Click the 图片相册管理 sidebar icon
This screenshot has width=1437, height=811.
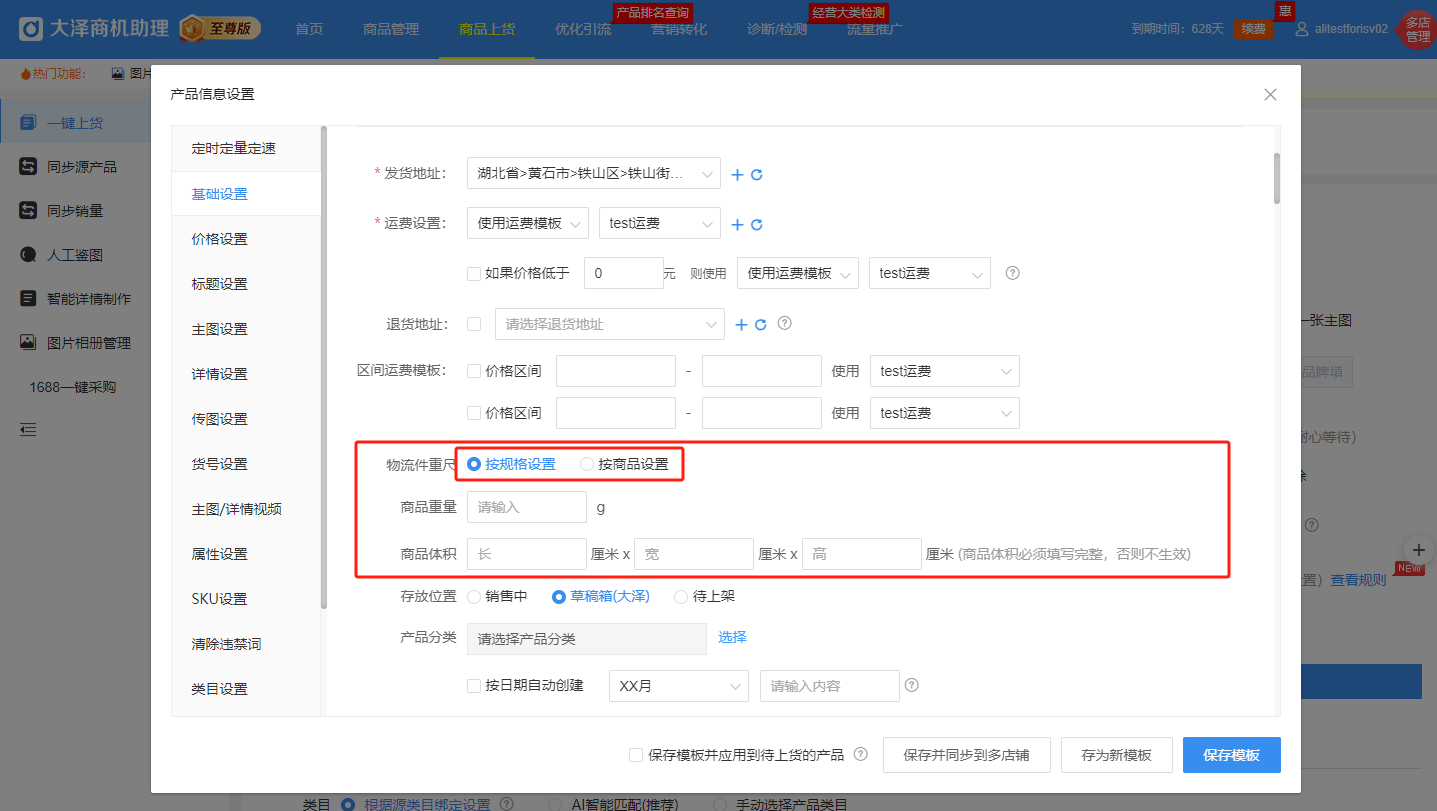[x=28, y=343]
